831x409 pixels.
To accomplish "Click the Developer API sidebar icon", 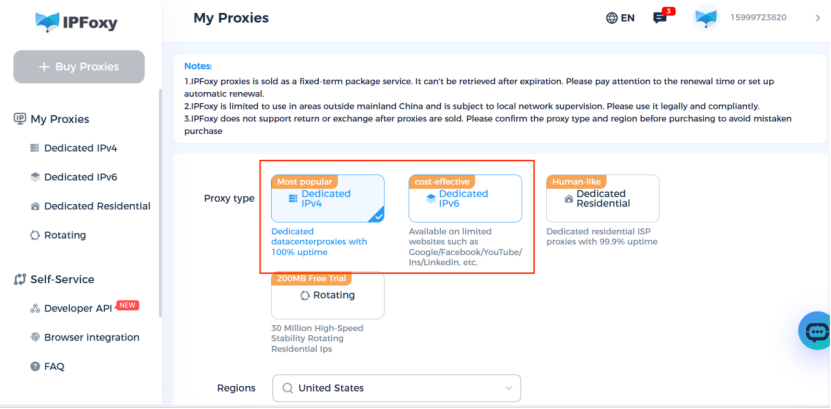I will [35, 309].
